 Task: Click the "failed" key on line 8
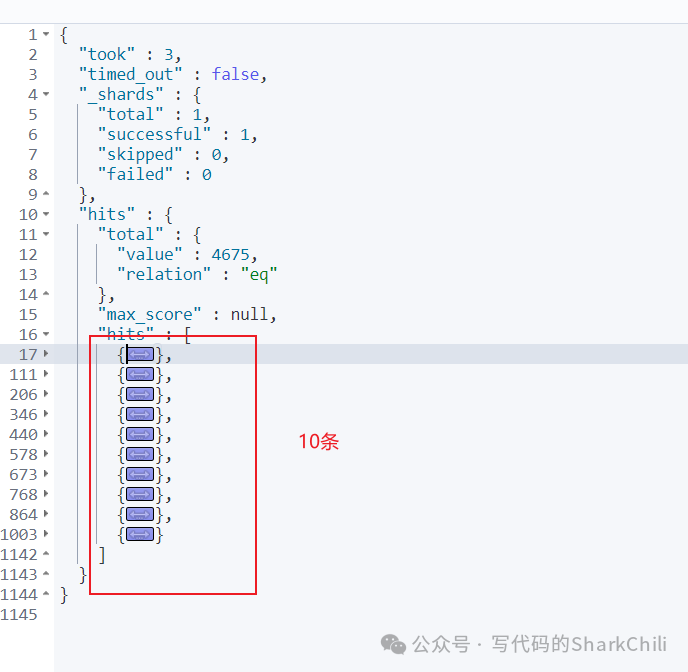click(x=135, y=174)
